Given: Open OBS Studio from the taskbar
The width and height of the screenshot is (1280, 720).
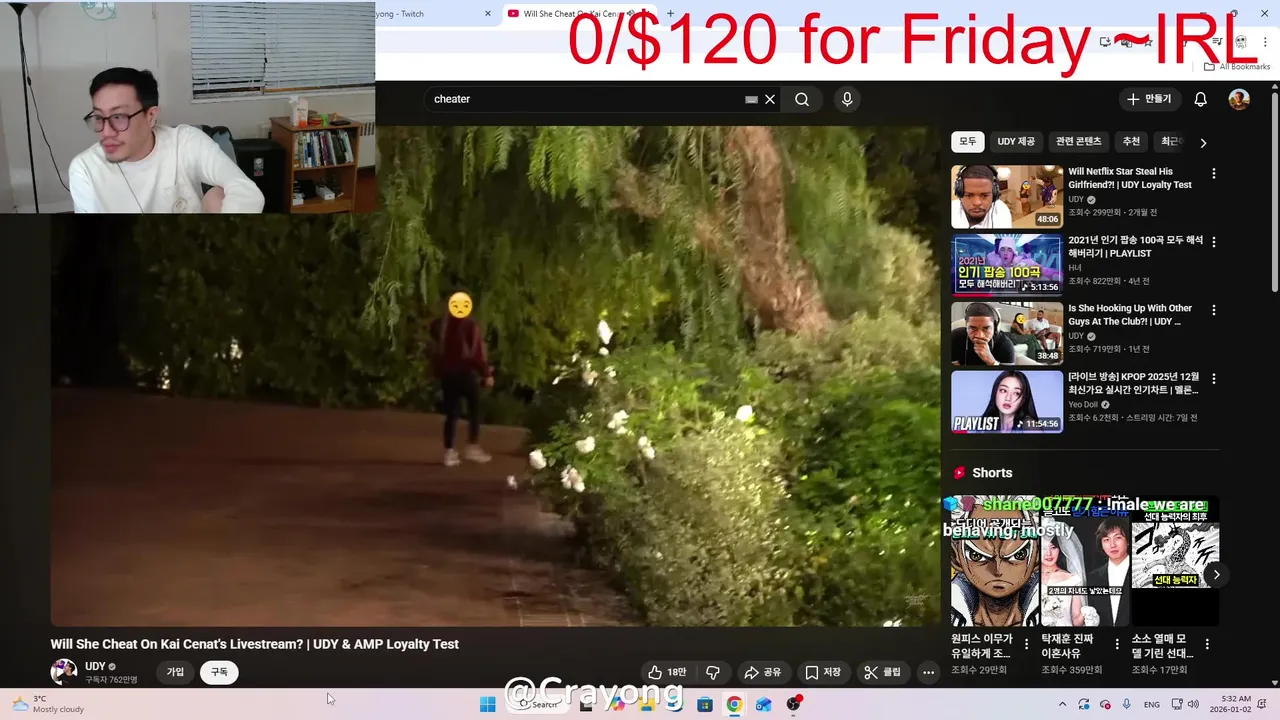Looking at the screenshot, I should [x=794, y=704].
